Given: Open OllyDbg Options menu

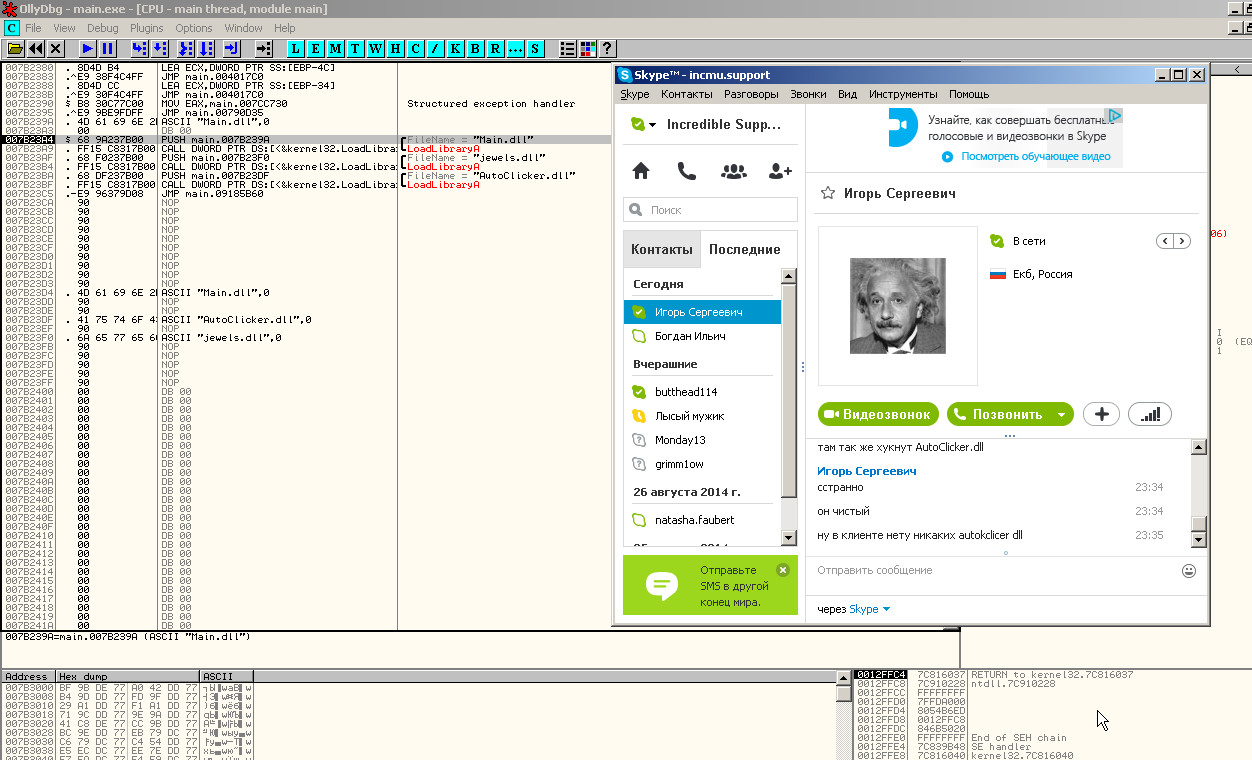Looking at the screenshot, I should (x=194, y=28).
